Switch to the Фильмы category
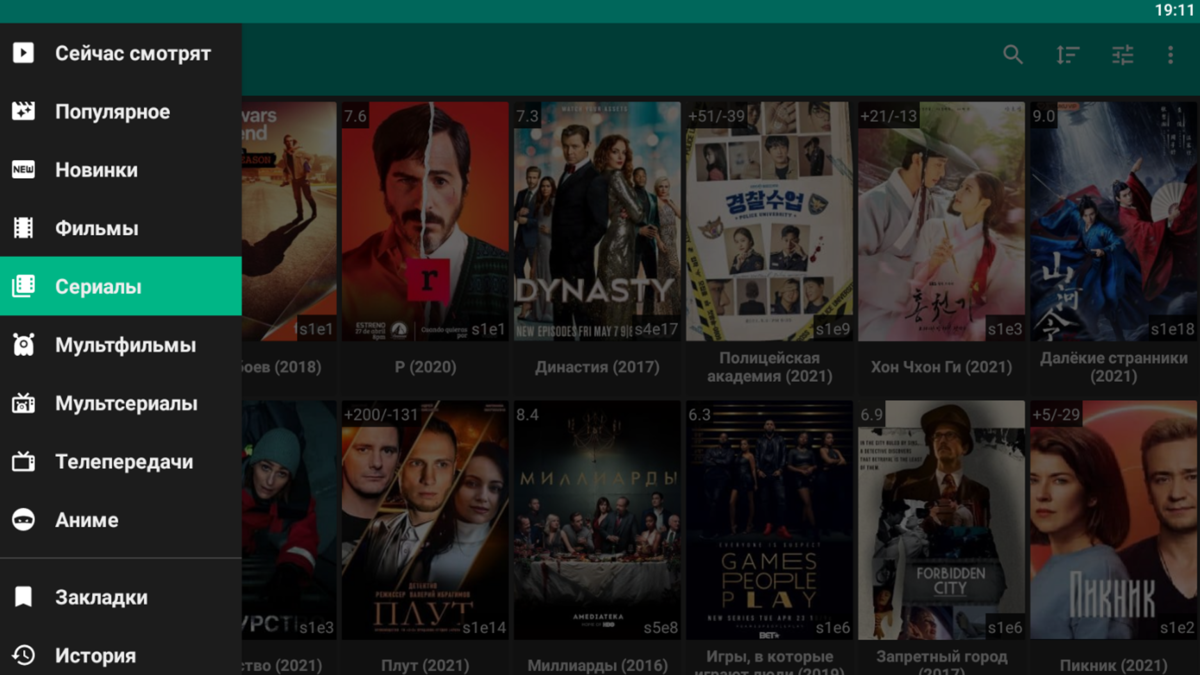The height and width of the screenshot is (675, 1200). [120, 228]
